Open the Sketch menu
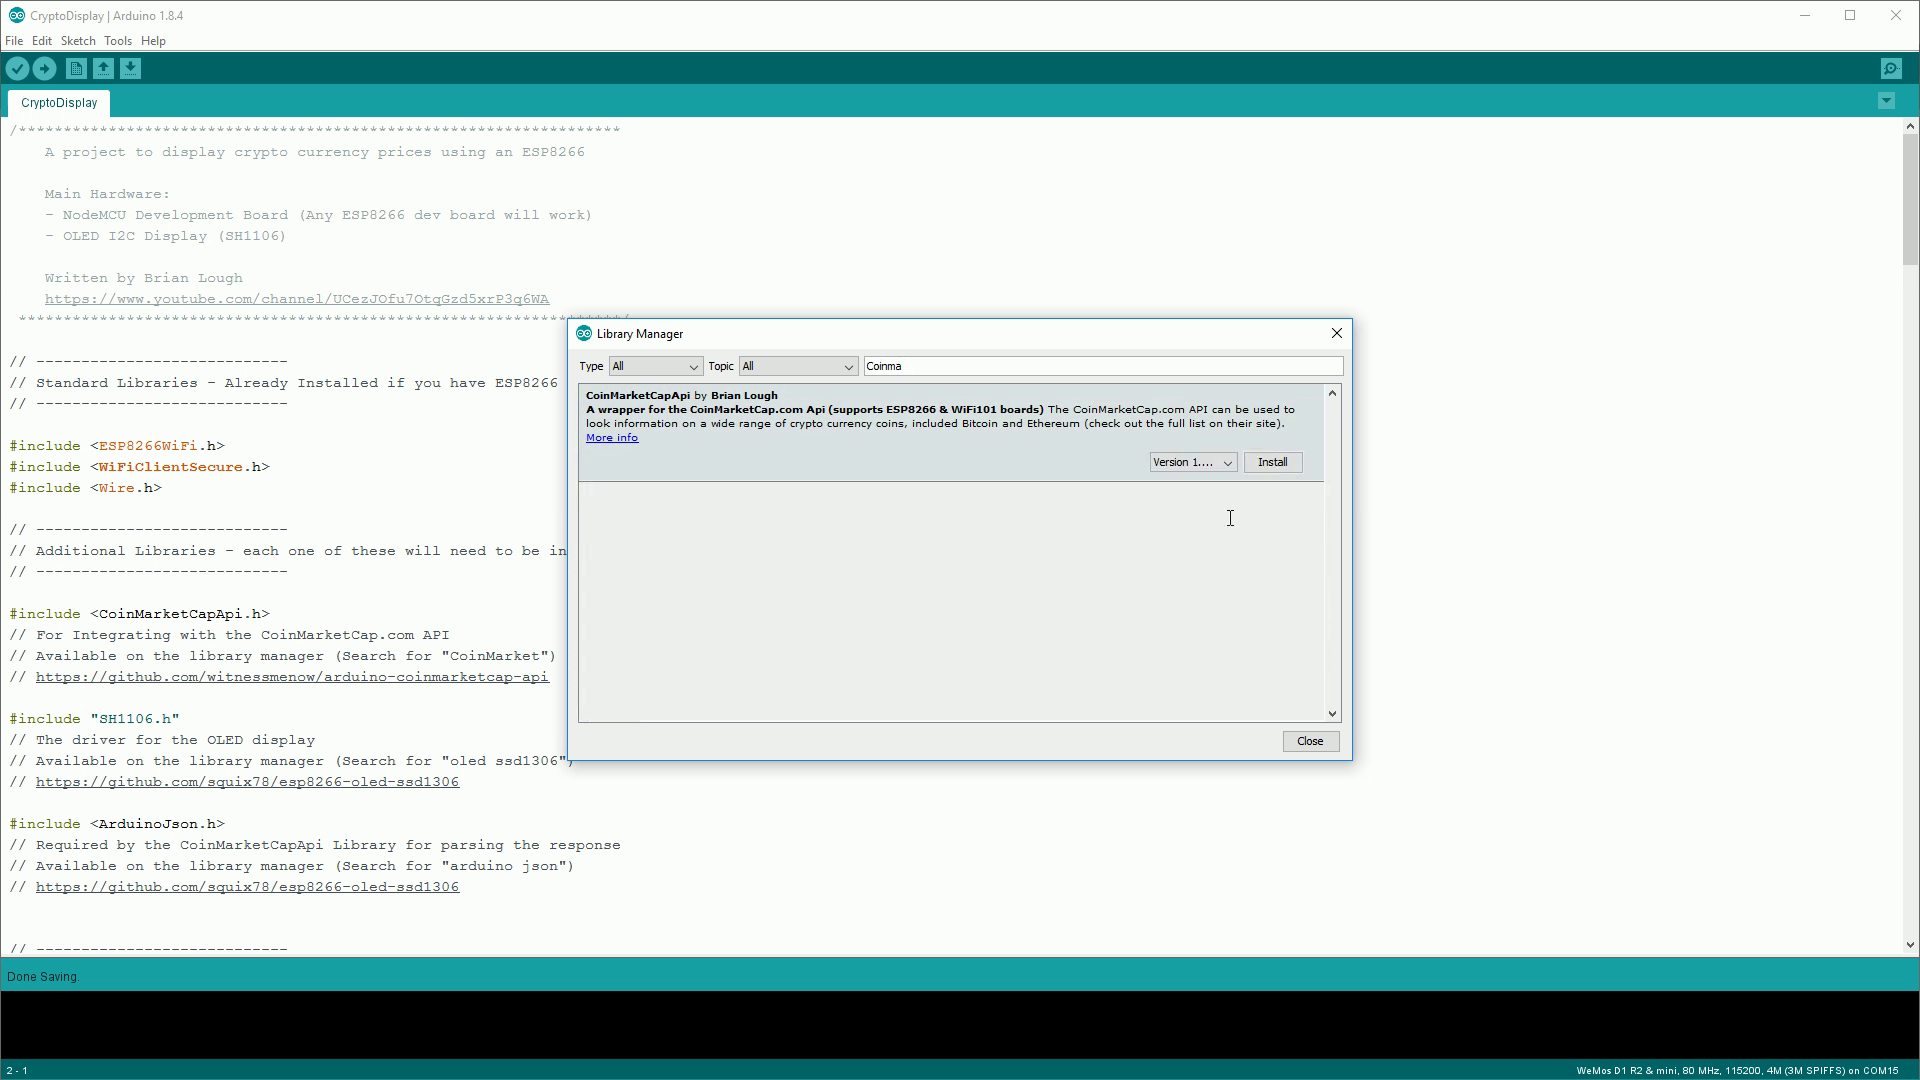The height and width of the screenshot is (1080, 1920). pyautogui.click(x=78, y=41)
